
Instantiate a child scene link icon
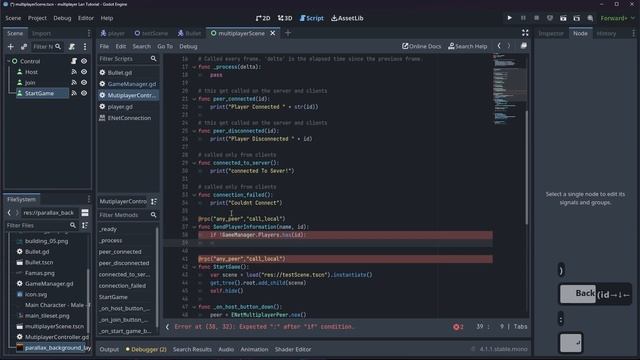(x=24, y=47)
